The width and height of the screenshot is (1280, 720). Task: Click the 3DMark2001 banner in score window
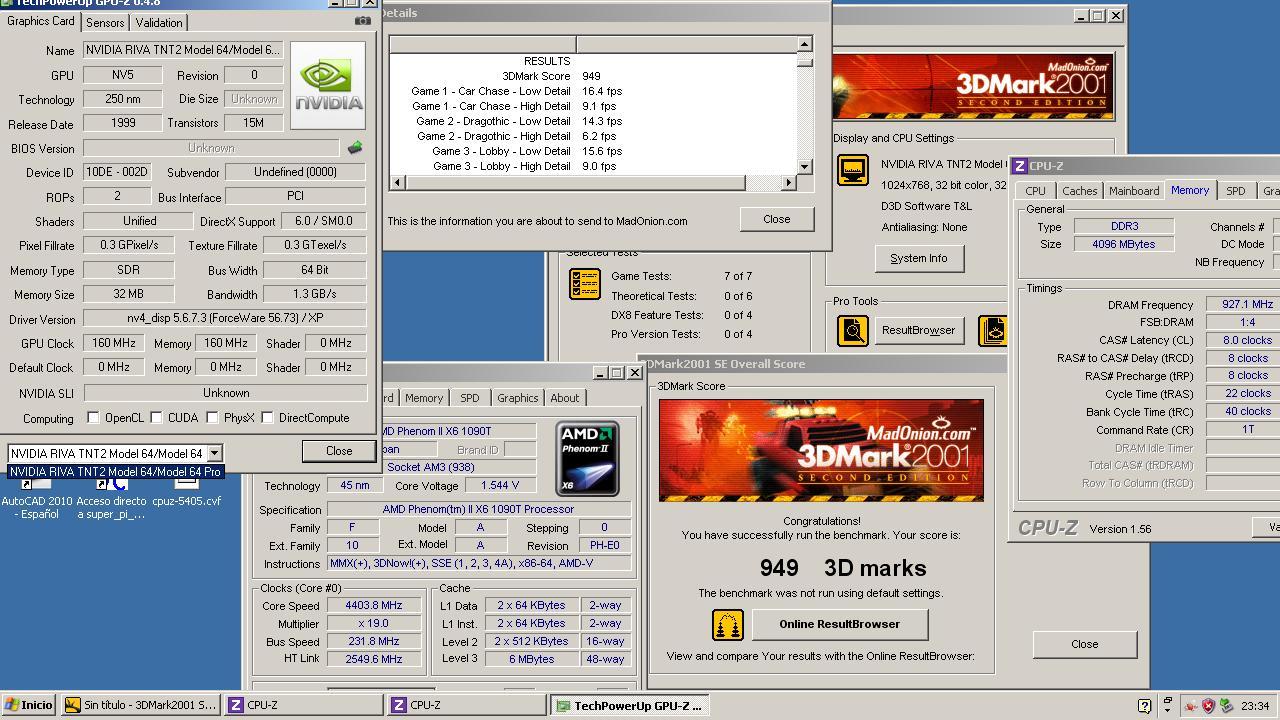tap(821, 450)
